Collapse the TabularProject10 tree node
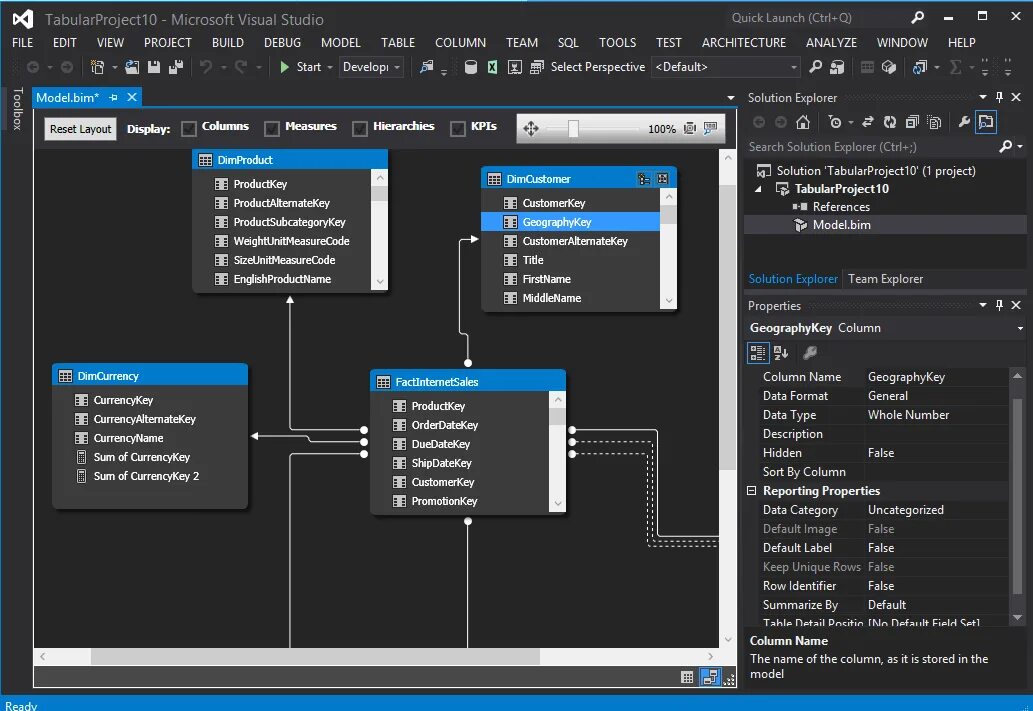1033x711 pixels. tap(758, 188)
